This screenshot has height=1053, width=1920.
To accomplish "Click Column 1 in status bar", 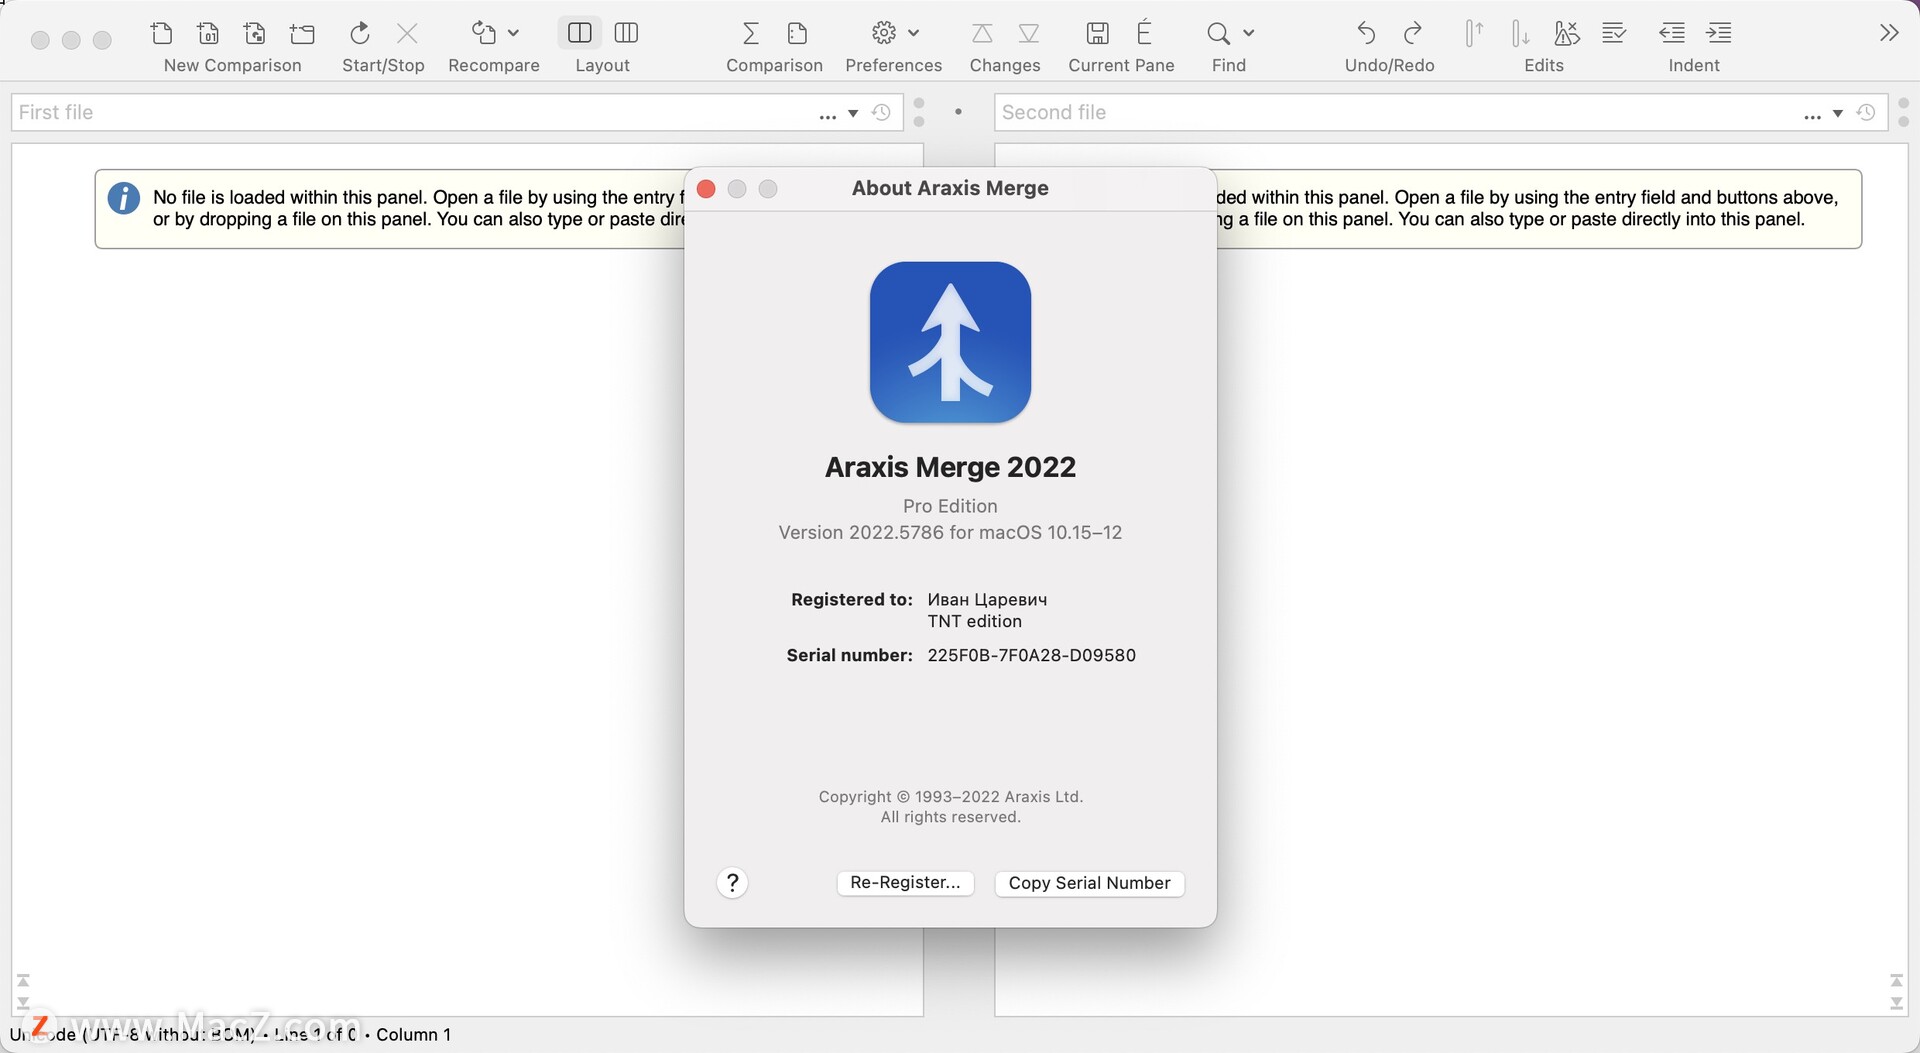I will [413, 1034].
